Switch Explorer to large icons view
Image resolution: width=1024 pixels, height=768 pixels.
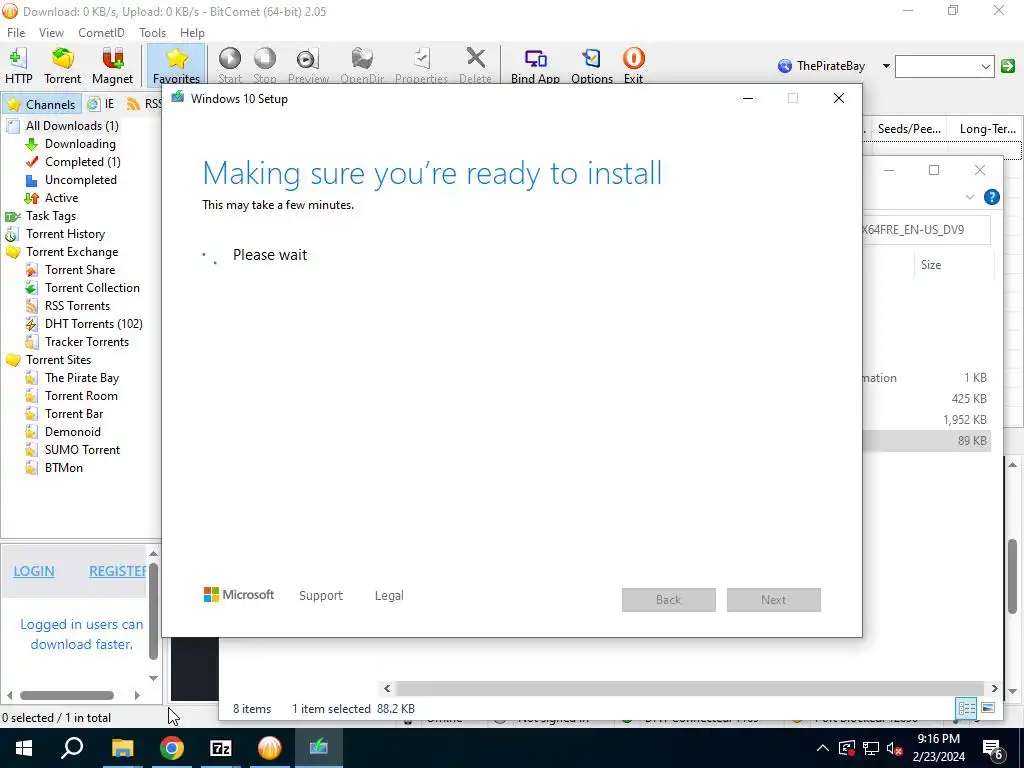[988, 708]
